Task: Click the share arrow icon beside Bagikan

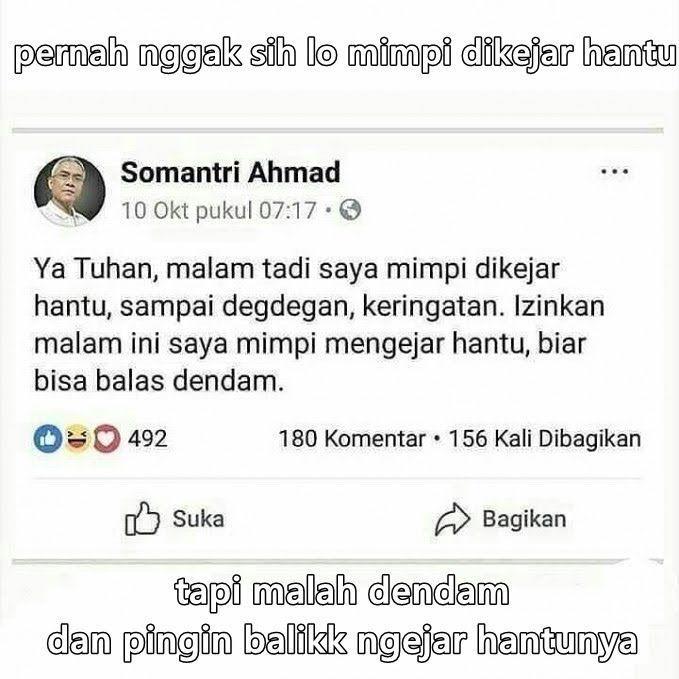Action: coord(452,519)
